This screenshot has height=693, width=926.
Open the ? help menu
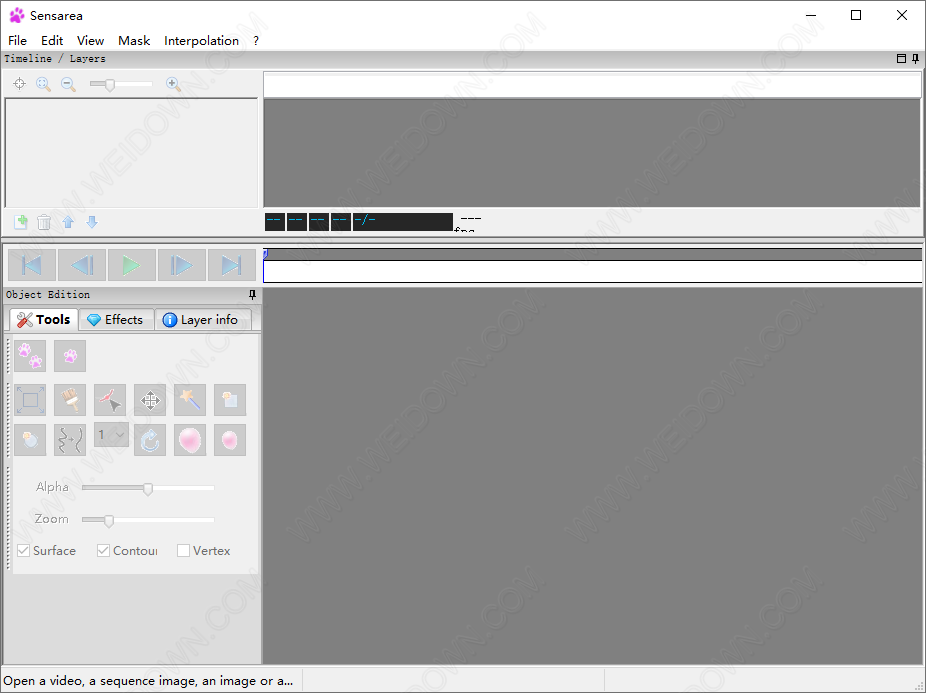click(x=256, y=41)
